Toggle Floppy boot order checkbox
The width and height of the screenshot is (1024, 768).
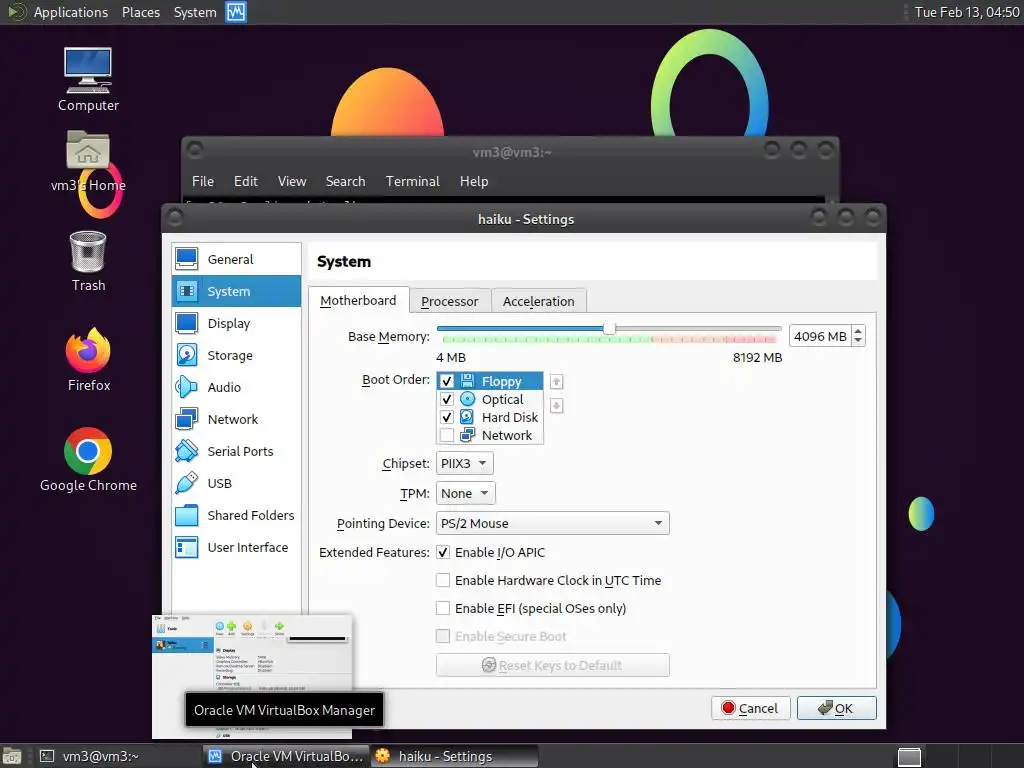[x=447, y=381]
